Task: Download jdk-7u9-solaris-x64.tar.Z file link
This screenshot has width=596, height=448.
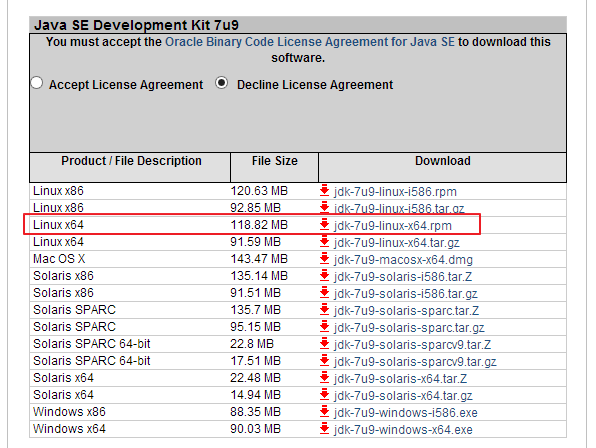Action: (400, 378)
